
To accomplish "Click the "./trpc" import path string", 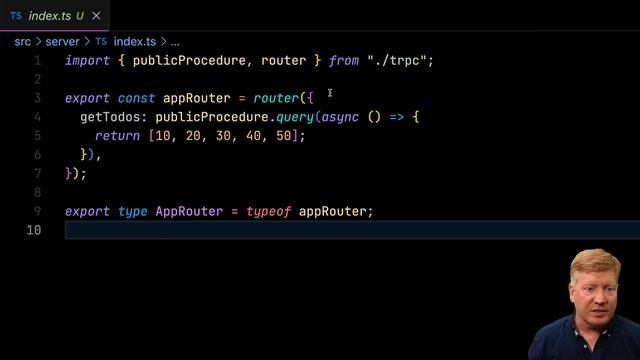I will point(397,61).
